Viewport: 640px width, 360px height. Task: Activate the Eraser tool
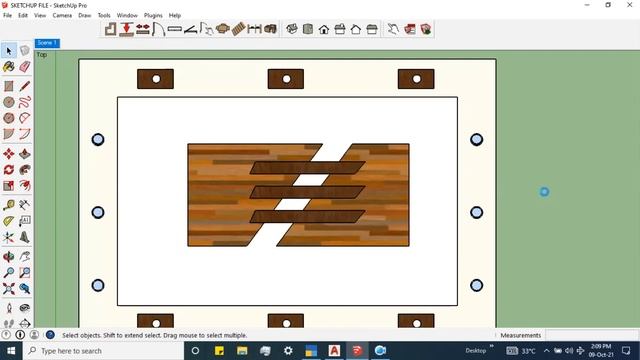[x=24, y=67]
